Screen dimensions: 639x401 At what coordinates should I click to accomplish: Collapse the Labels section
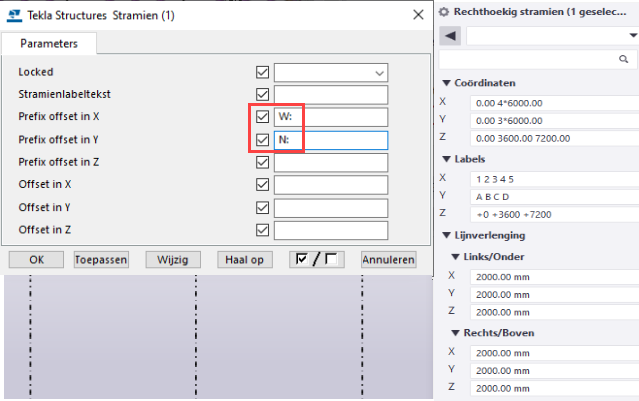447,159
